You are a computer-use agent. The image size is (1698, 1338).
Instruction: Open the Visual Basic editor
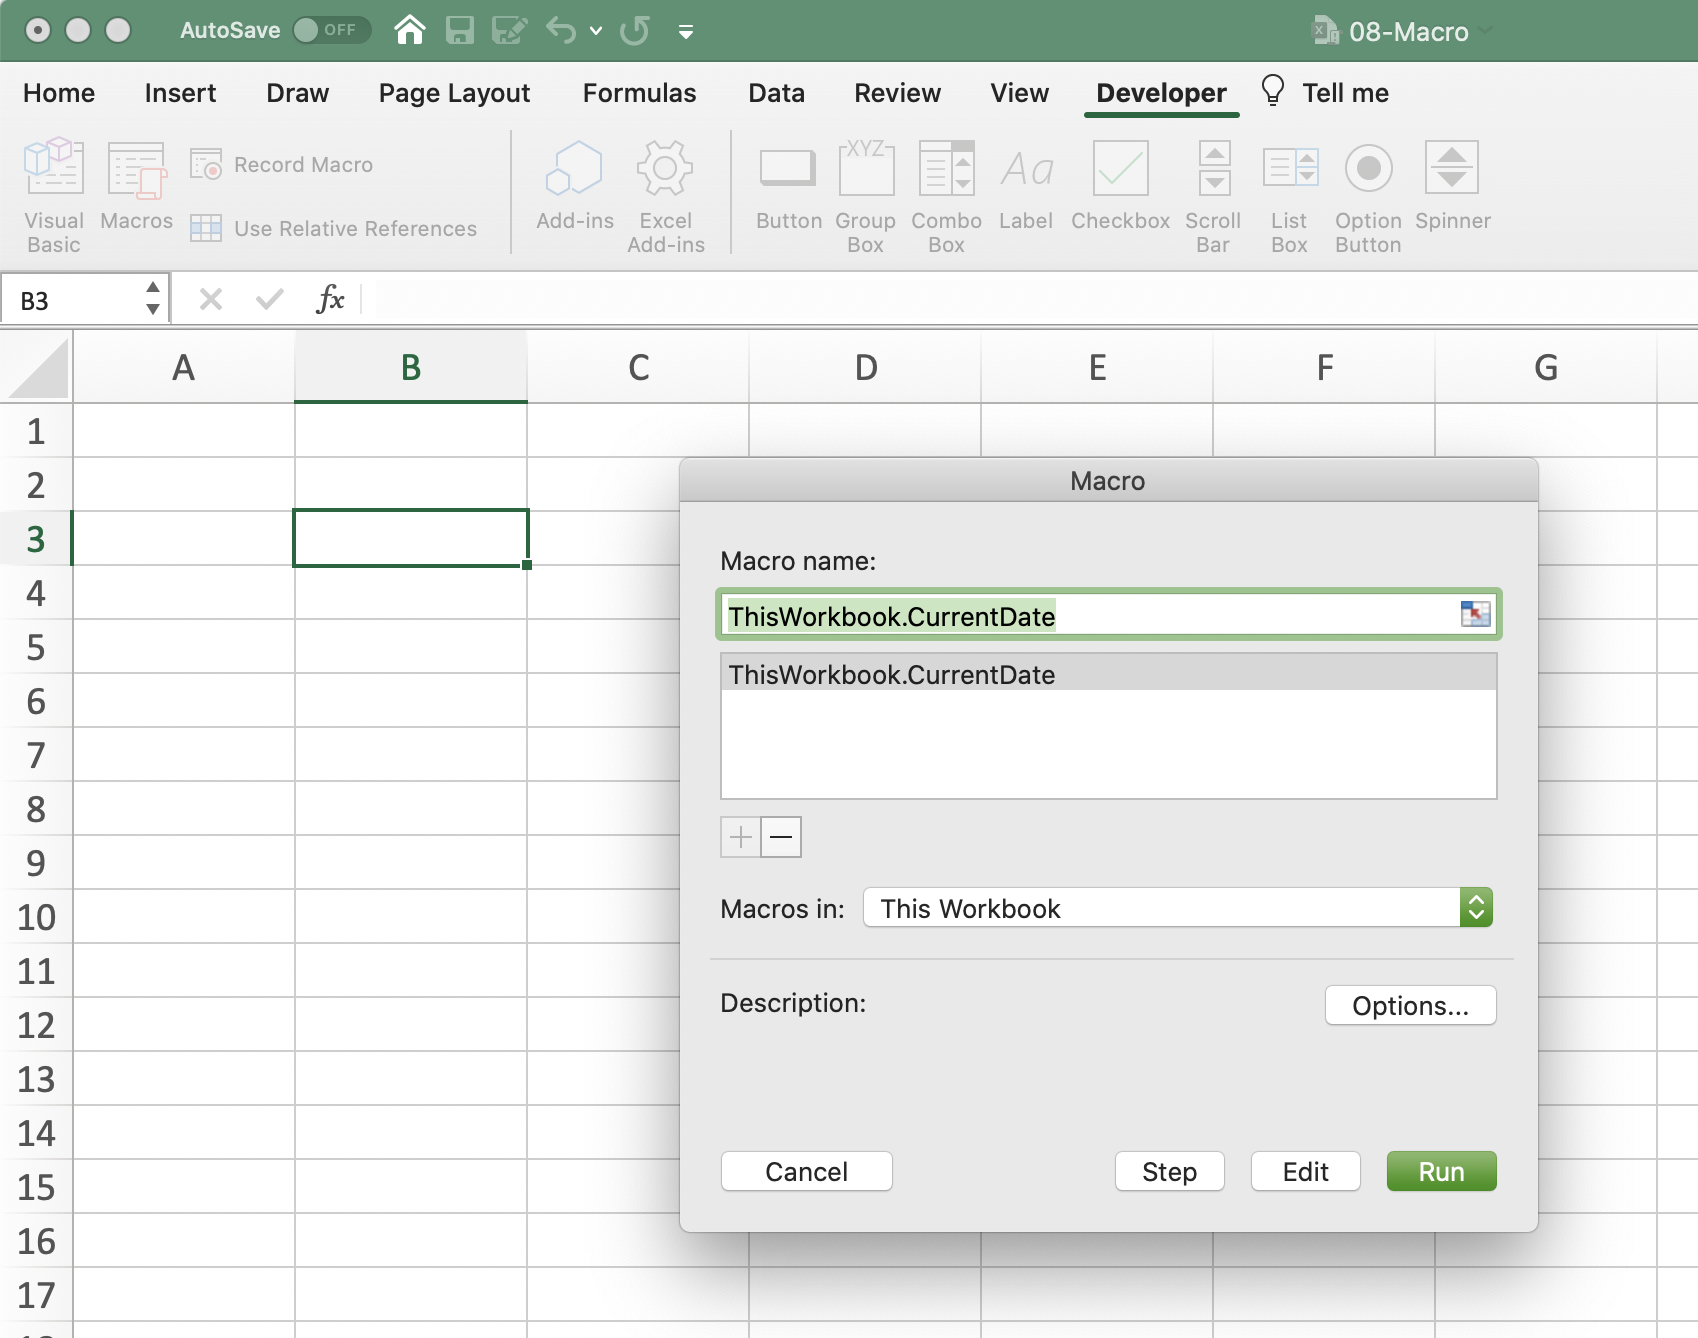coord(54,195)
